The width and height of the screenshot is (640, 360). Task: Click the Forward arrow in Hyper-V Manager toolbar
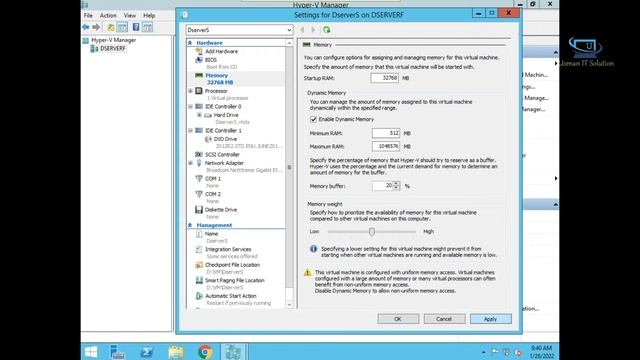click(96, 27)
